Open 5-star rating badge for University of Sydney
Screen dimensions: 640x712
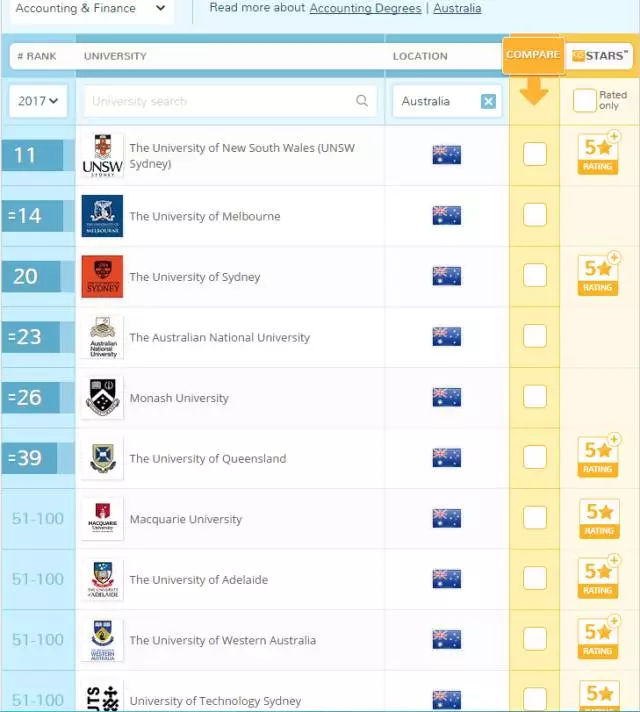pyautogui.click(x=598, y=275)
